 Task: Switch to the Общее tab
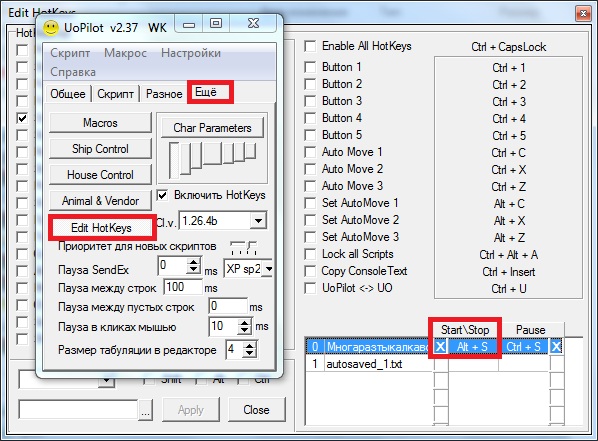(x=68, y=94)
